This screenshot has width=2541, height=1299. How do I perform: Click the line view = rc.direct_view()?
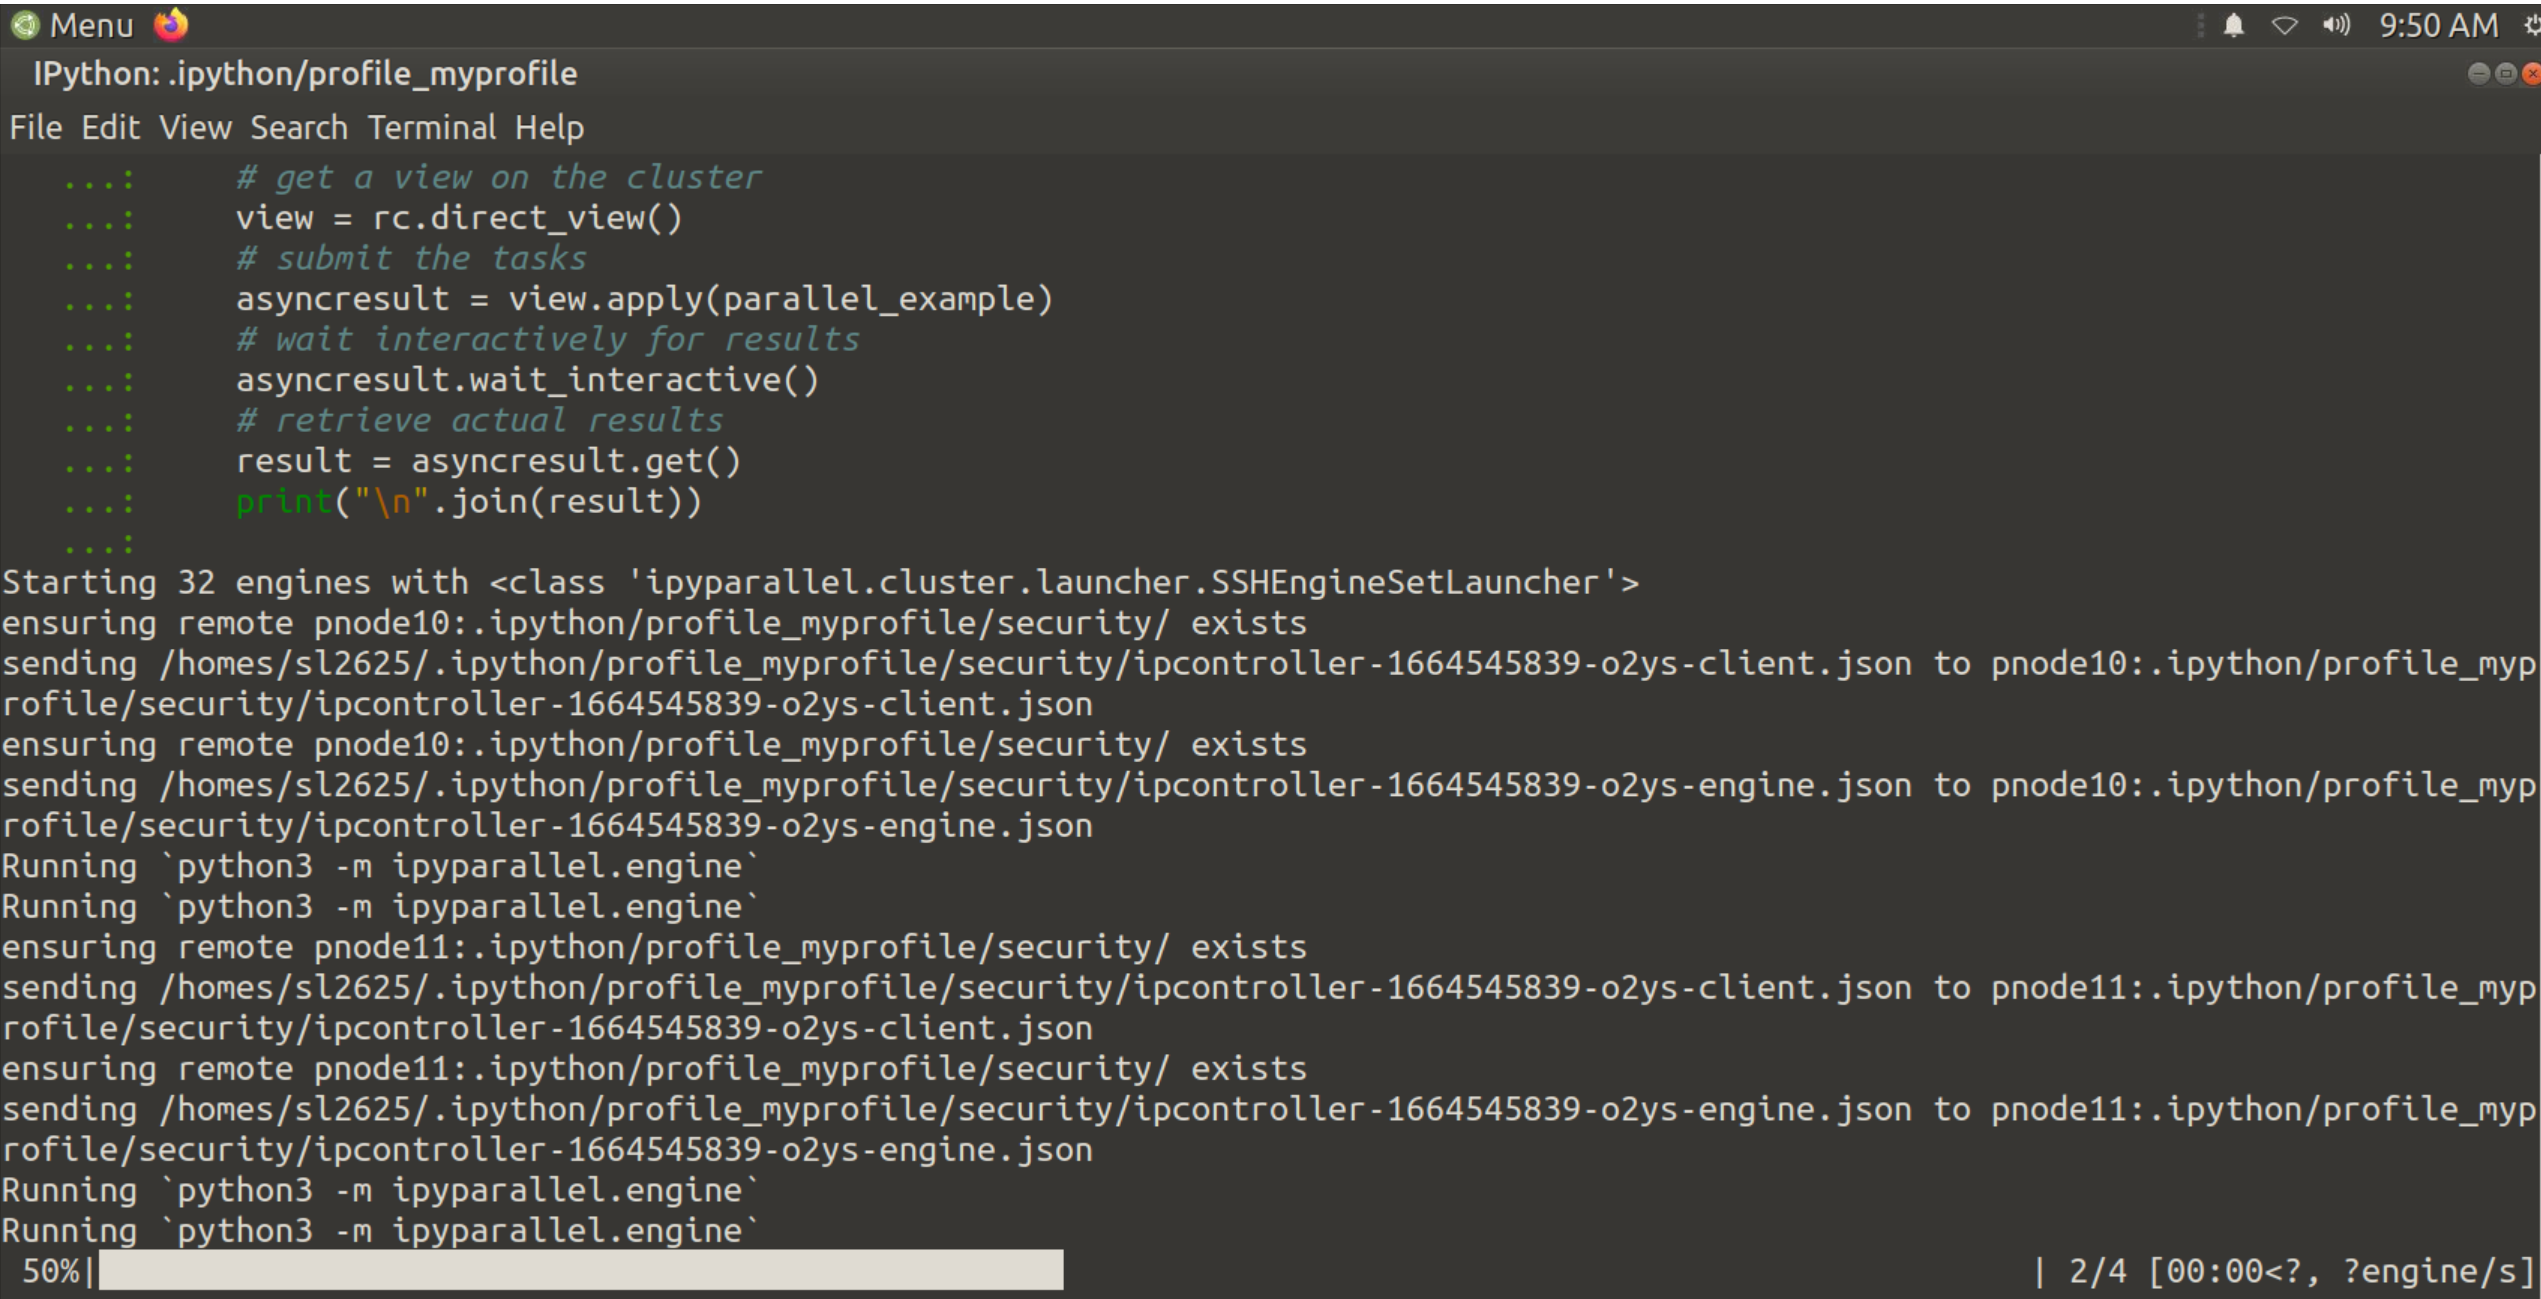click(x=458, y=218)
